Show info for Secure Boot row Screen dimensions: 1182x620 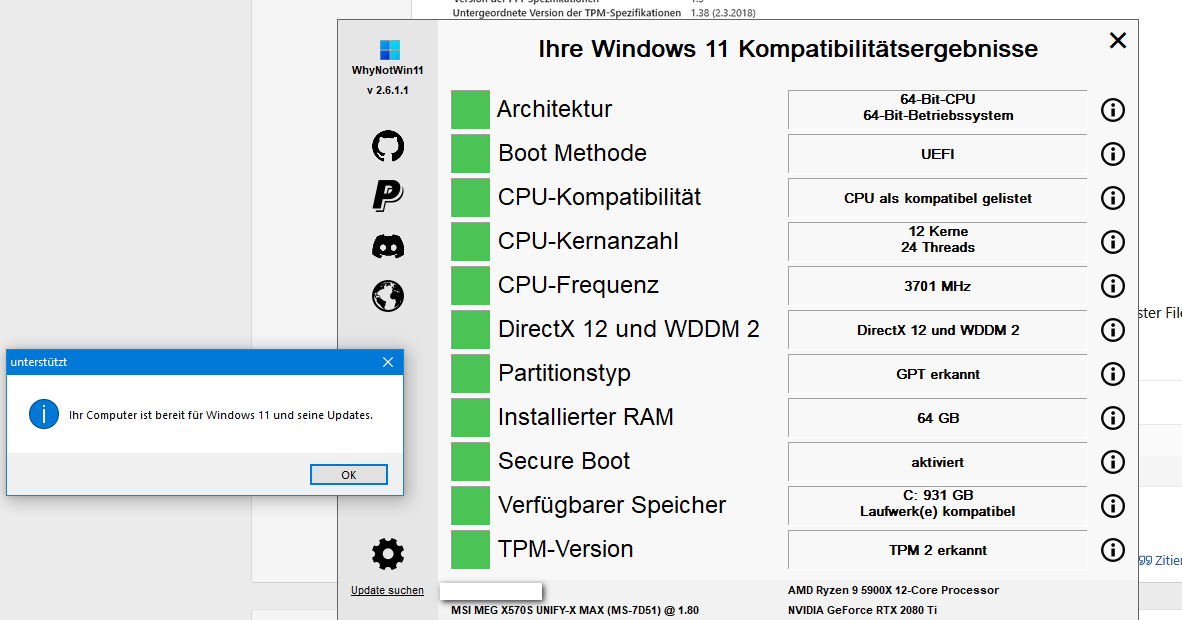point(1113,462)
